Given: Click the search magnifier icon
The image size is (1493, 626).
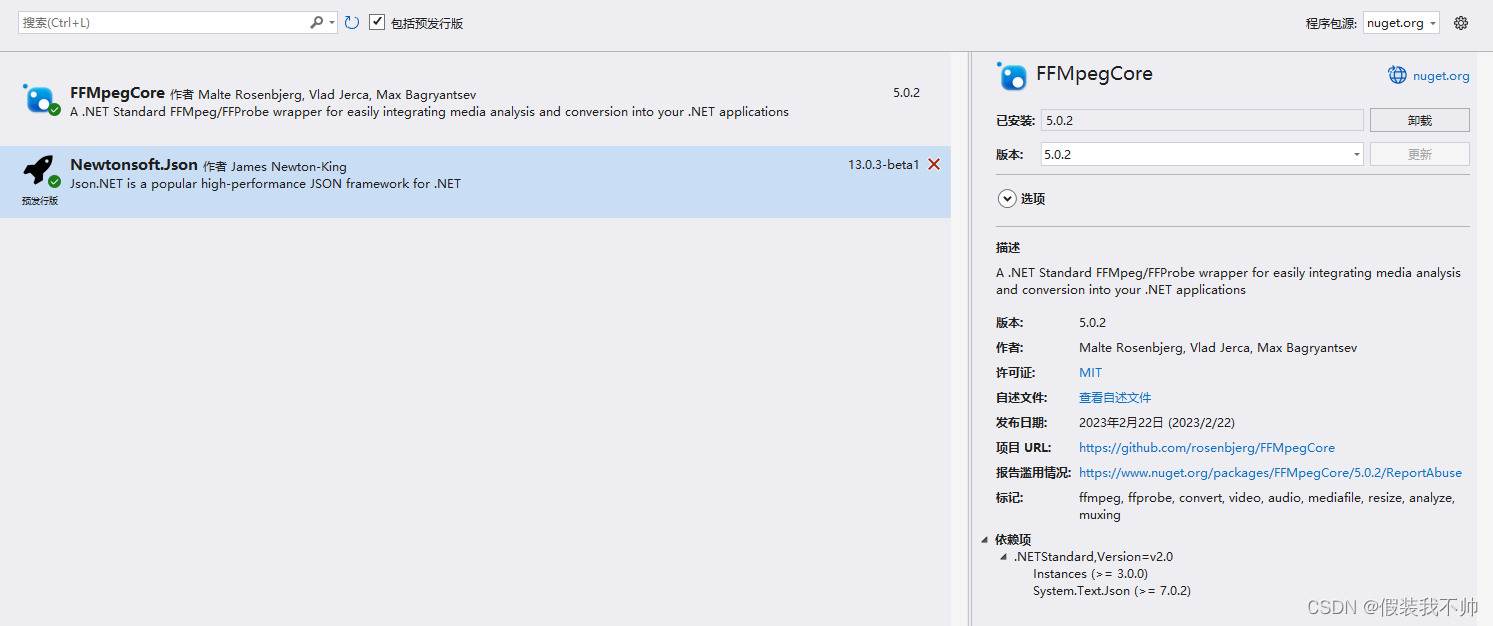Looking at the screenshot, I should pyautogui.click(x=316, y=22).
